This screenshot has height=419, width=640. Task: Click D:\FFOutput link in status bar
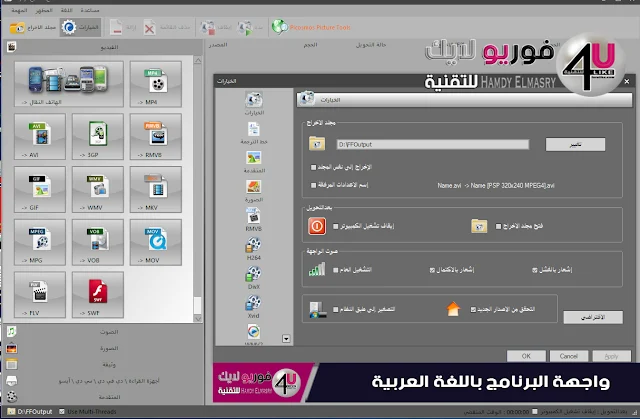[35, 412]
